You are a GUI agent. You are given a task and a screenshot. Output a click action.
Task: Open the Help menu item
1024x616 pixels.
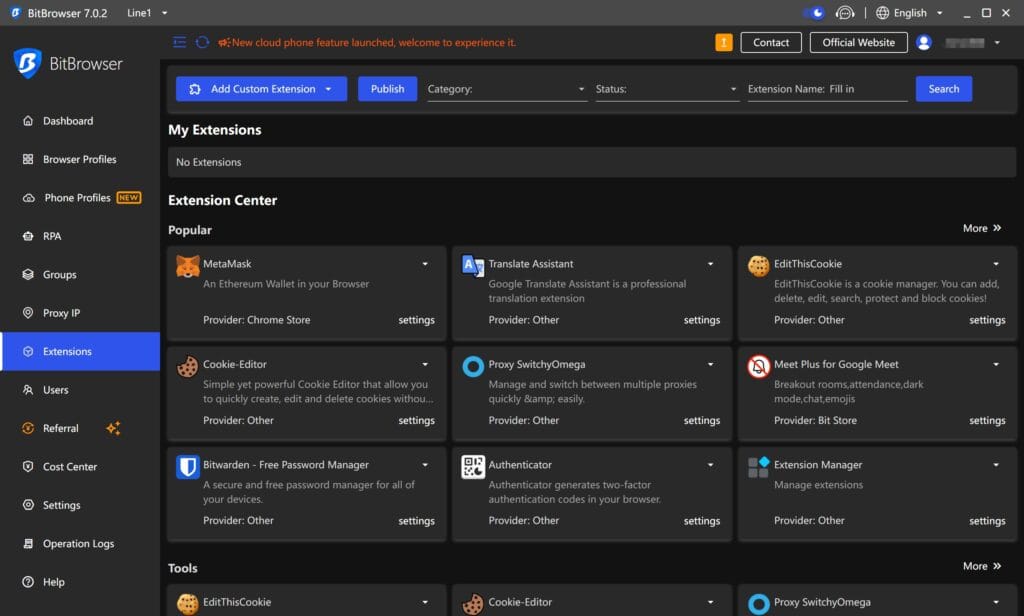[x=80, y=581]
